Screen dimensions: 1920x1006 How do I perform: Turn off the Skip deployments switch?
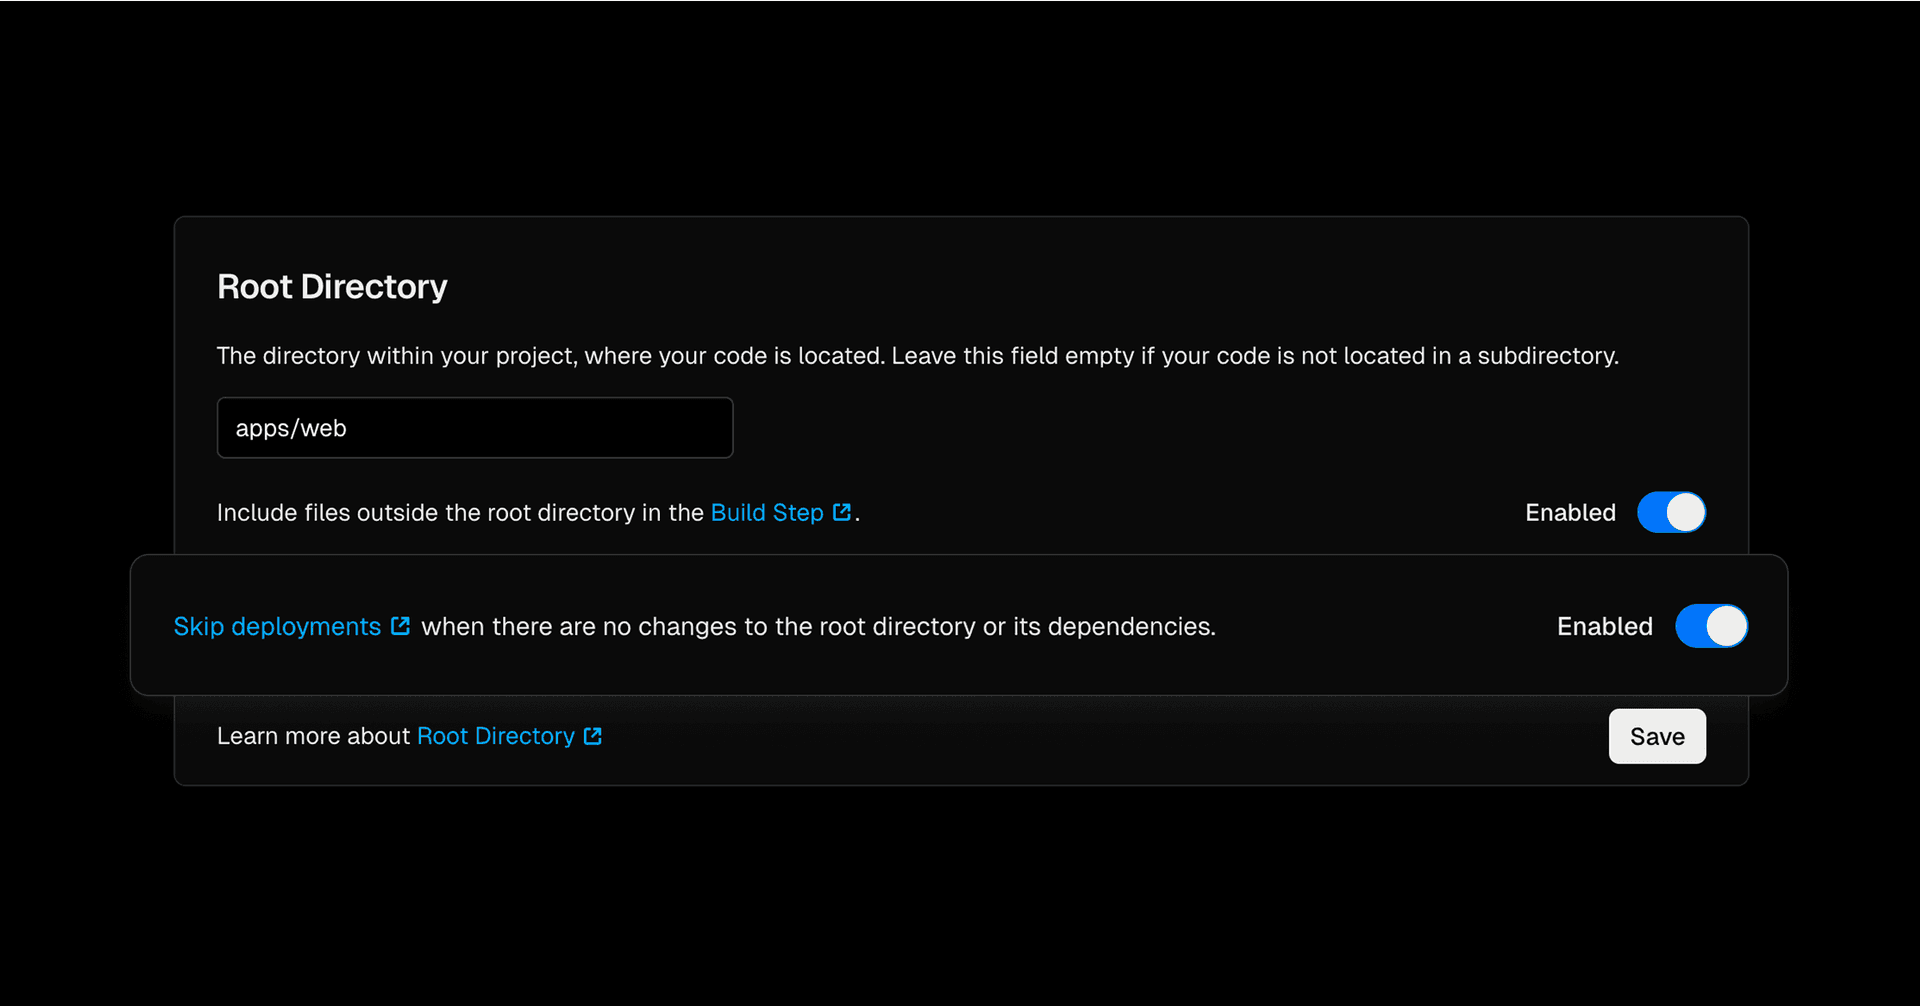tap(1711, 626)
